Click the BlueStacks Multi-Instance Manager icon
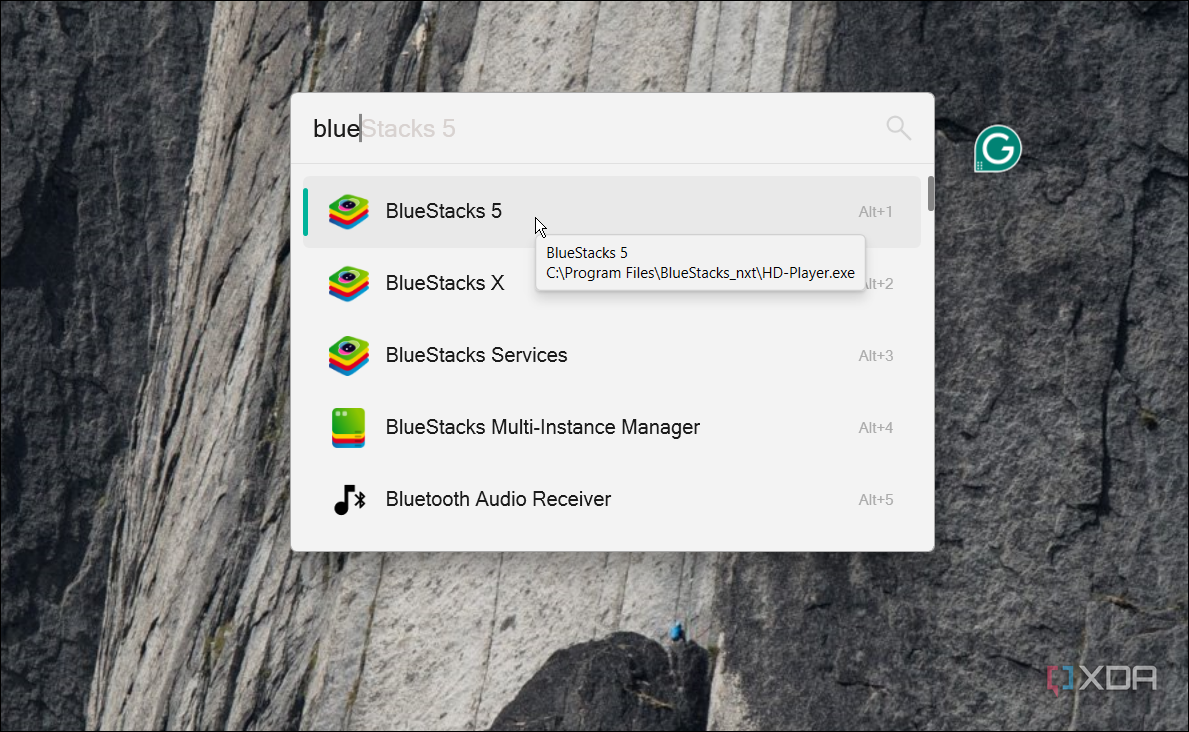 (x=348, y=427)
